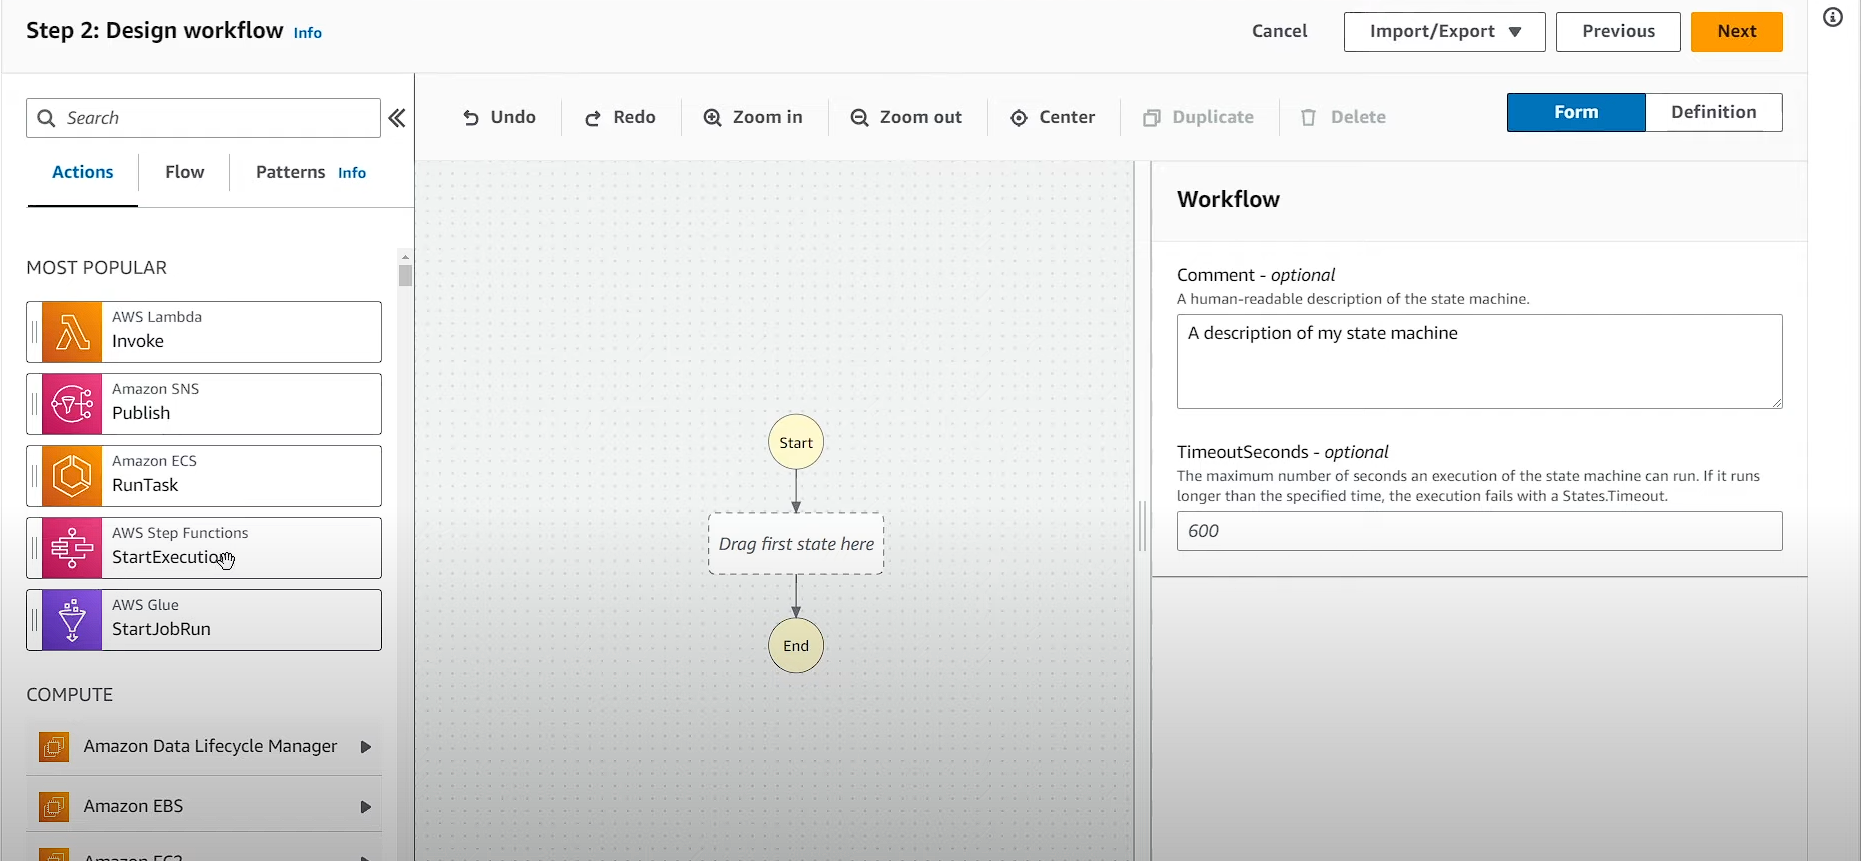
Task: Click the Cancel link
Action: 1279,31
